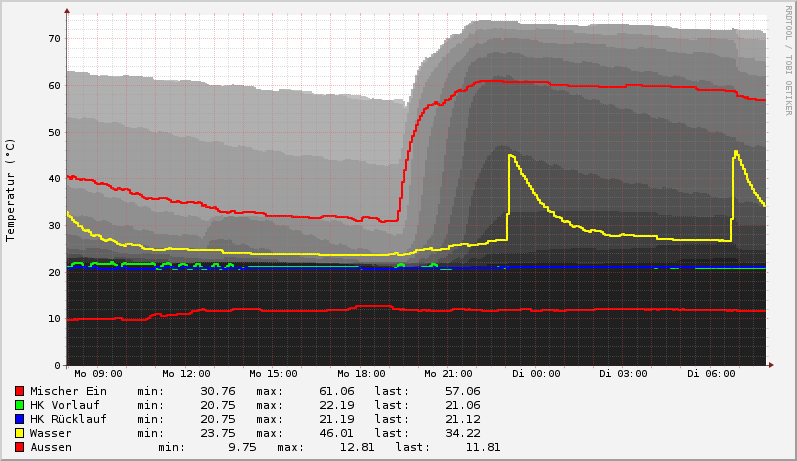Select the HK Rücklauf legend label

point(68,419)
